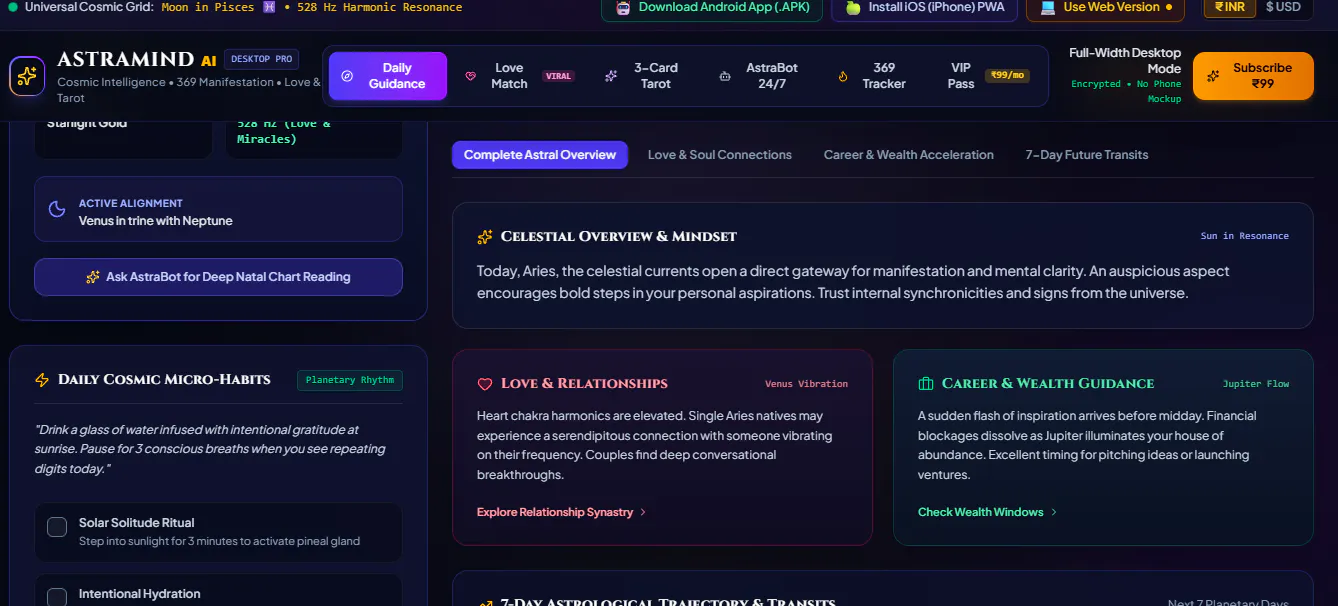Click the ₹99/mo badge on VIP Pass
Image resolution: width=1338 pixels, height=606 pixels.
1007,76
